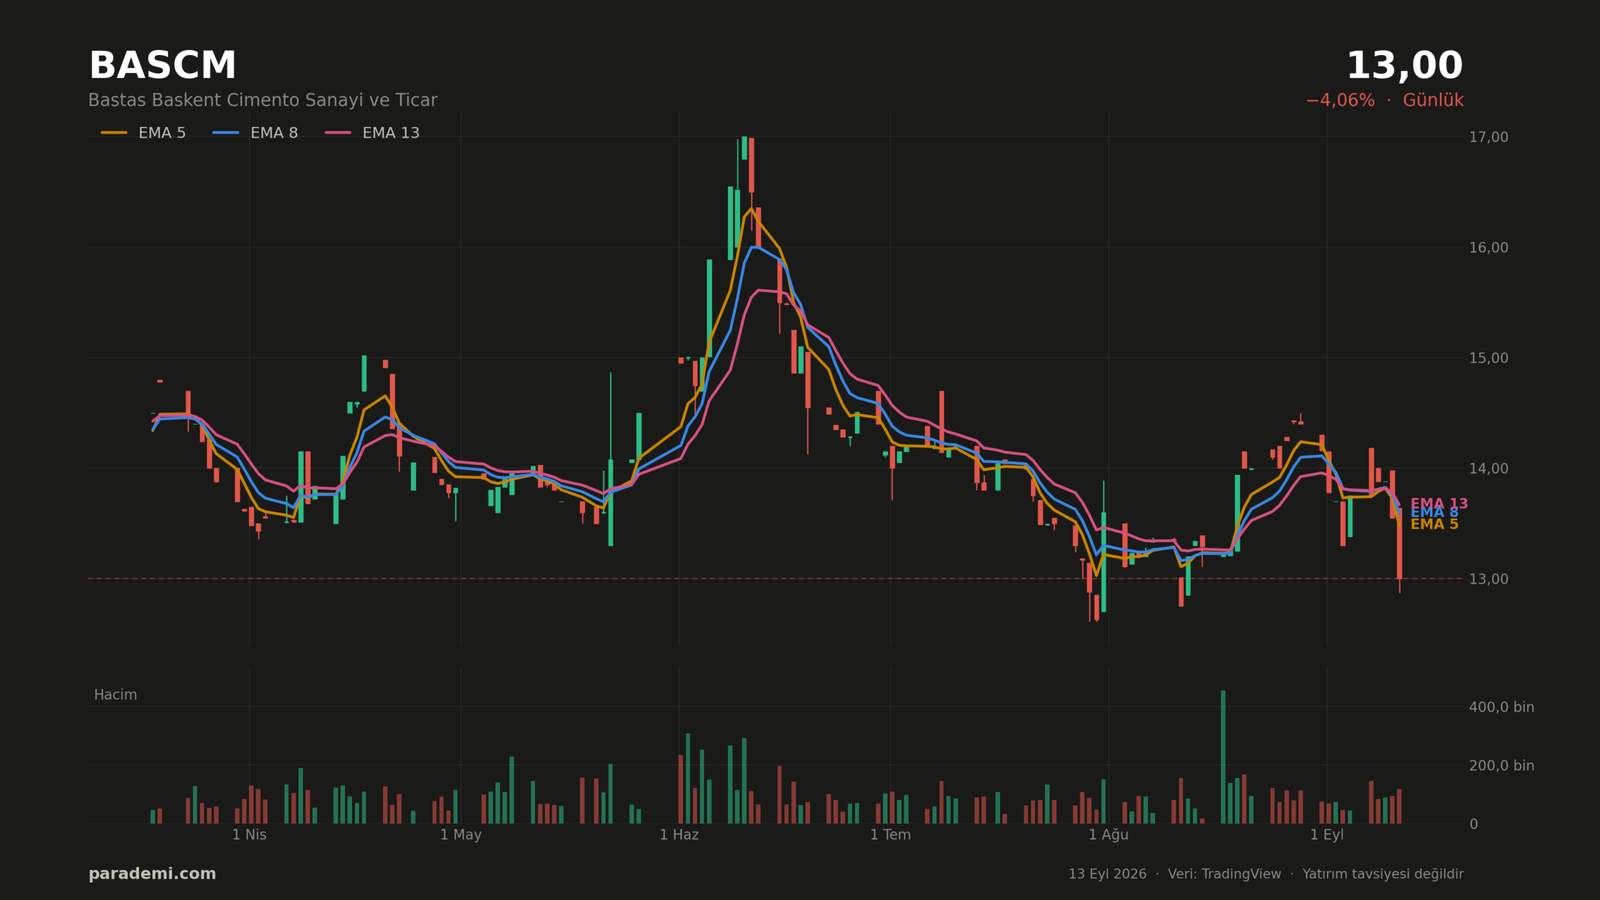Click the orange EMA 5 label at line end
Viewport: 1600px width, 900px height.
coord(1434,524)
